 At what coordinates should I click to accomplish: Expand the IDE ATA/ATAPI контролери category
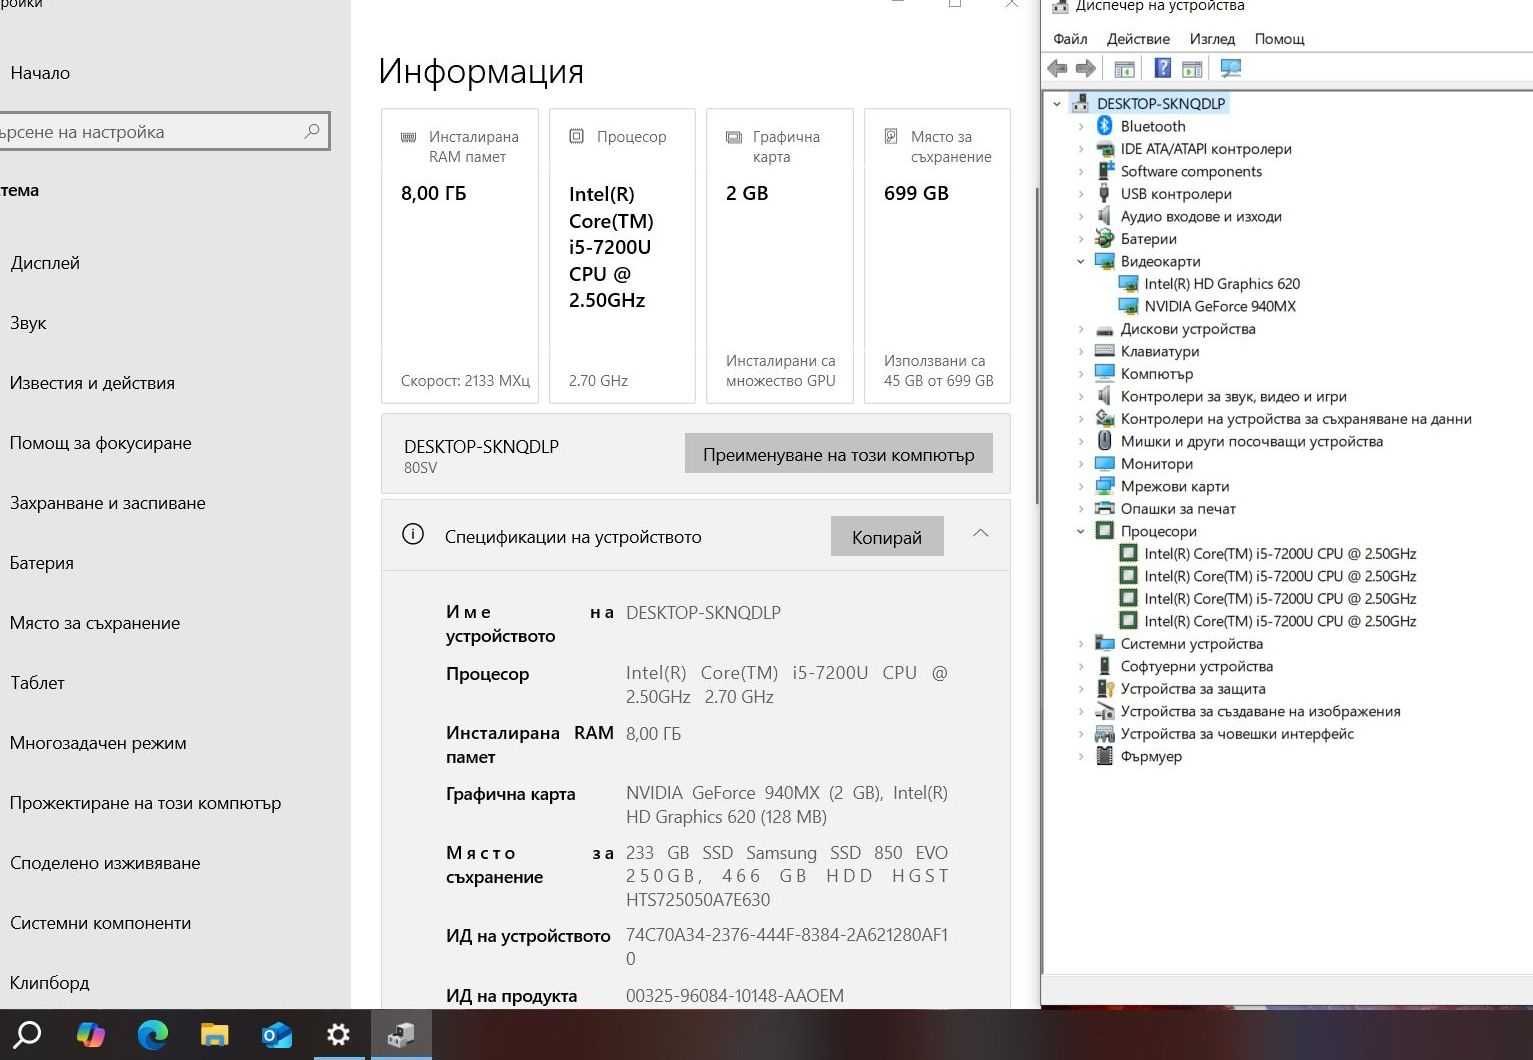(1081, 149)
